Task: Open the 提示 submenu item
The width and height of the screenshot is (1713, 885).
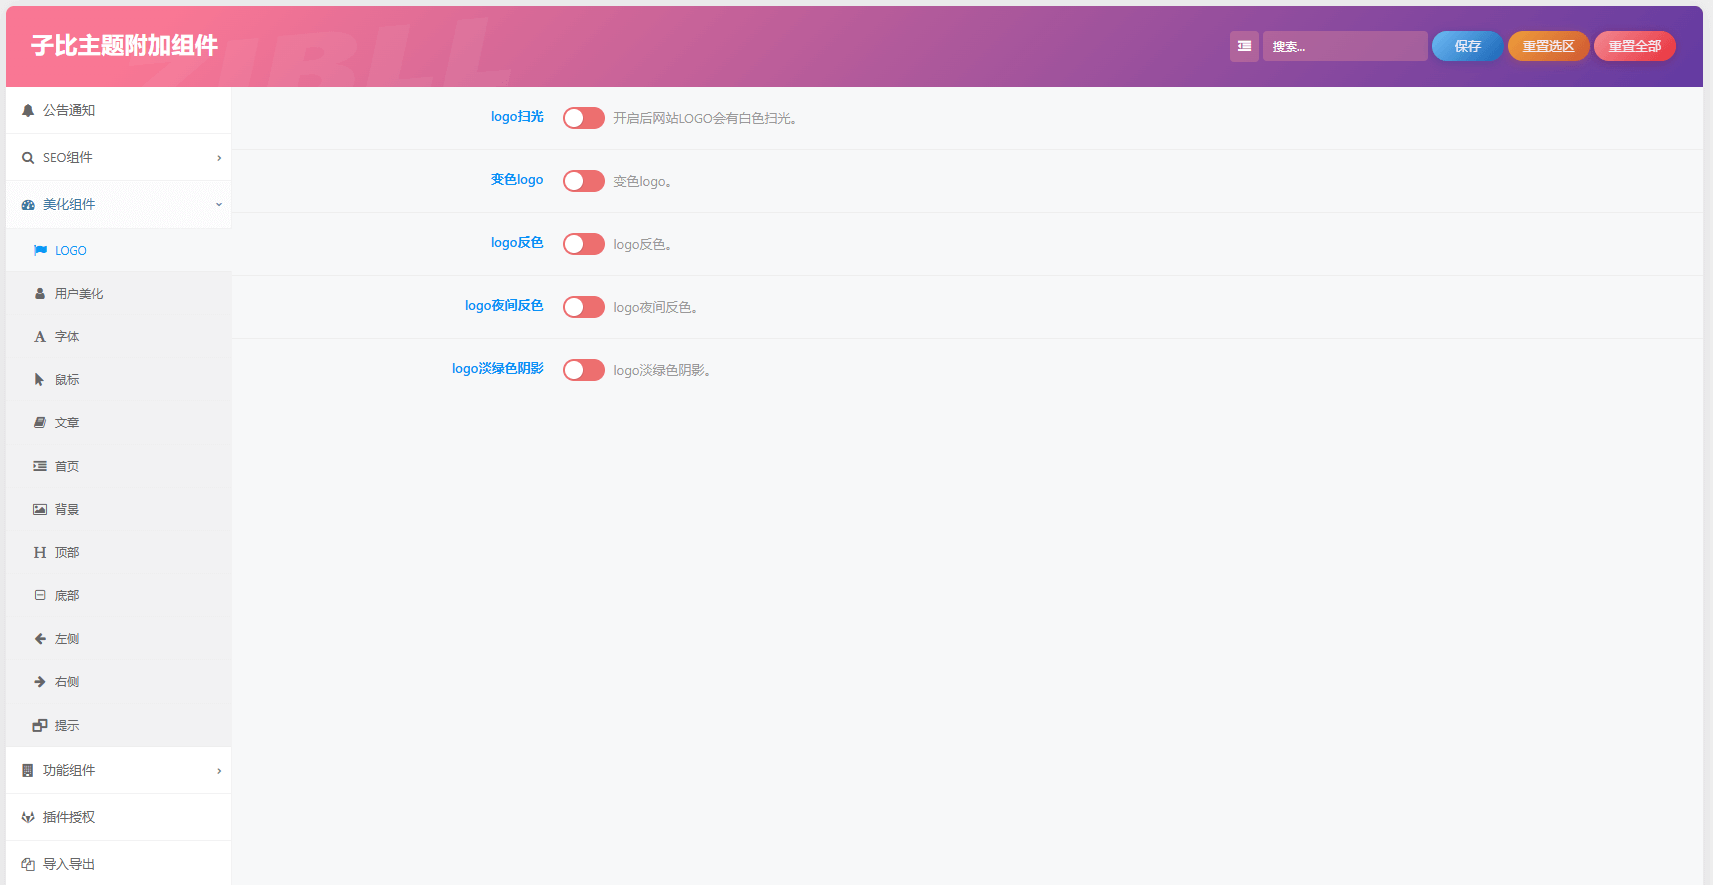Action: (118, 725)
